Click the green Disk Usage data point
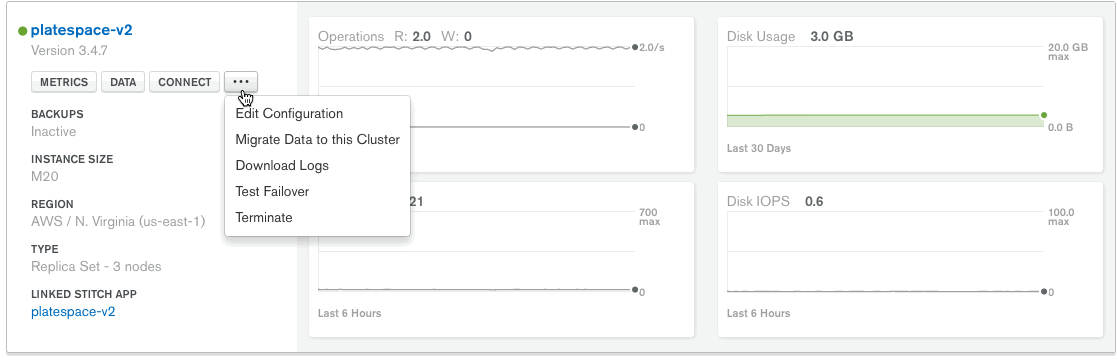 tap(1044, 115)
